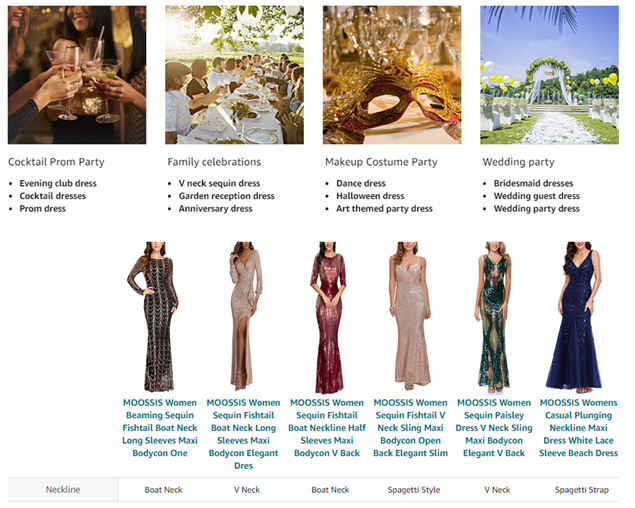Image resolution: width=635 pixels, height=508 pixels.
Task: Select the burgundy red sequin dress image
Action: pos(327,315)
